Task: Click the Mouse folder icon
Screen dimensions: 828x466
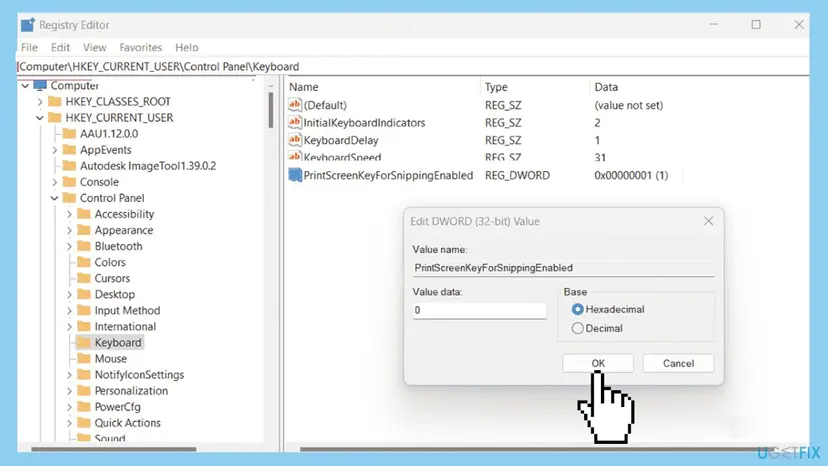Action: [84, 358]
